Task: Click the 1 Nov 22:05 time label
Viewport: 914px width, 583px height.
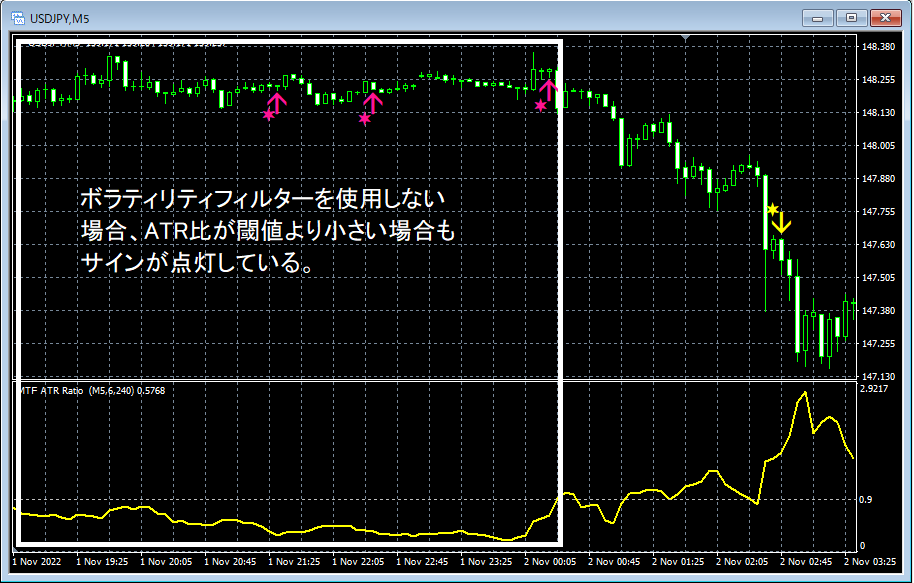Action: tap(358, 561)
